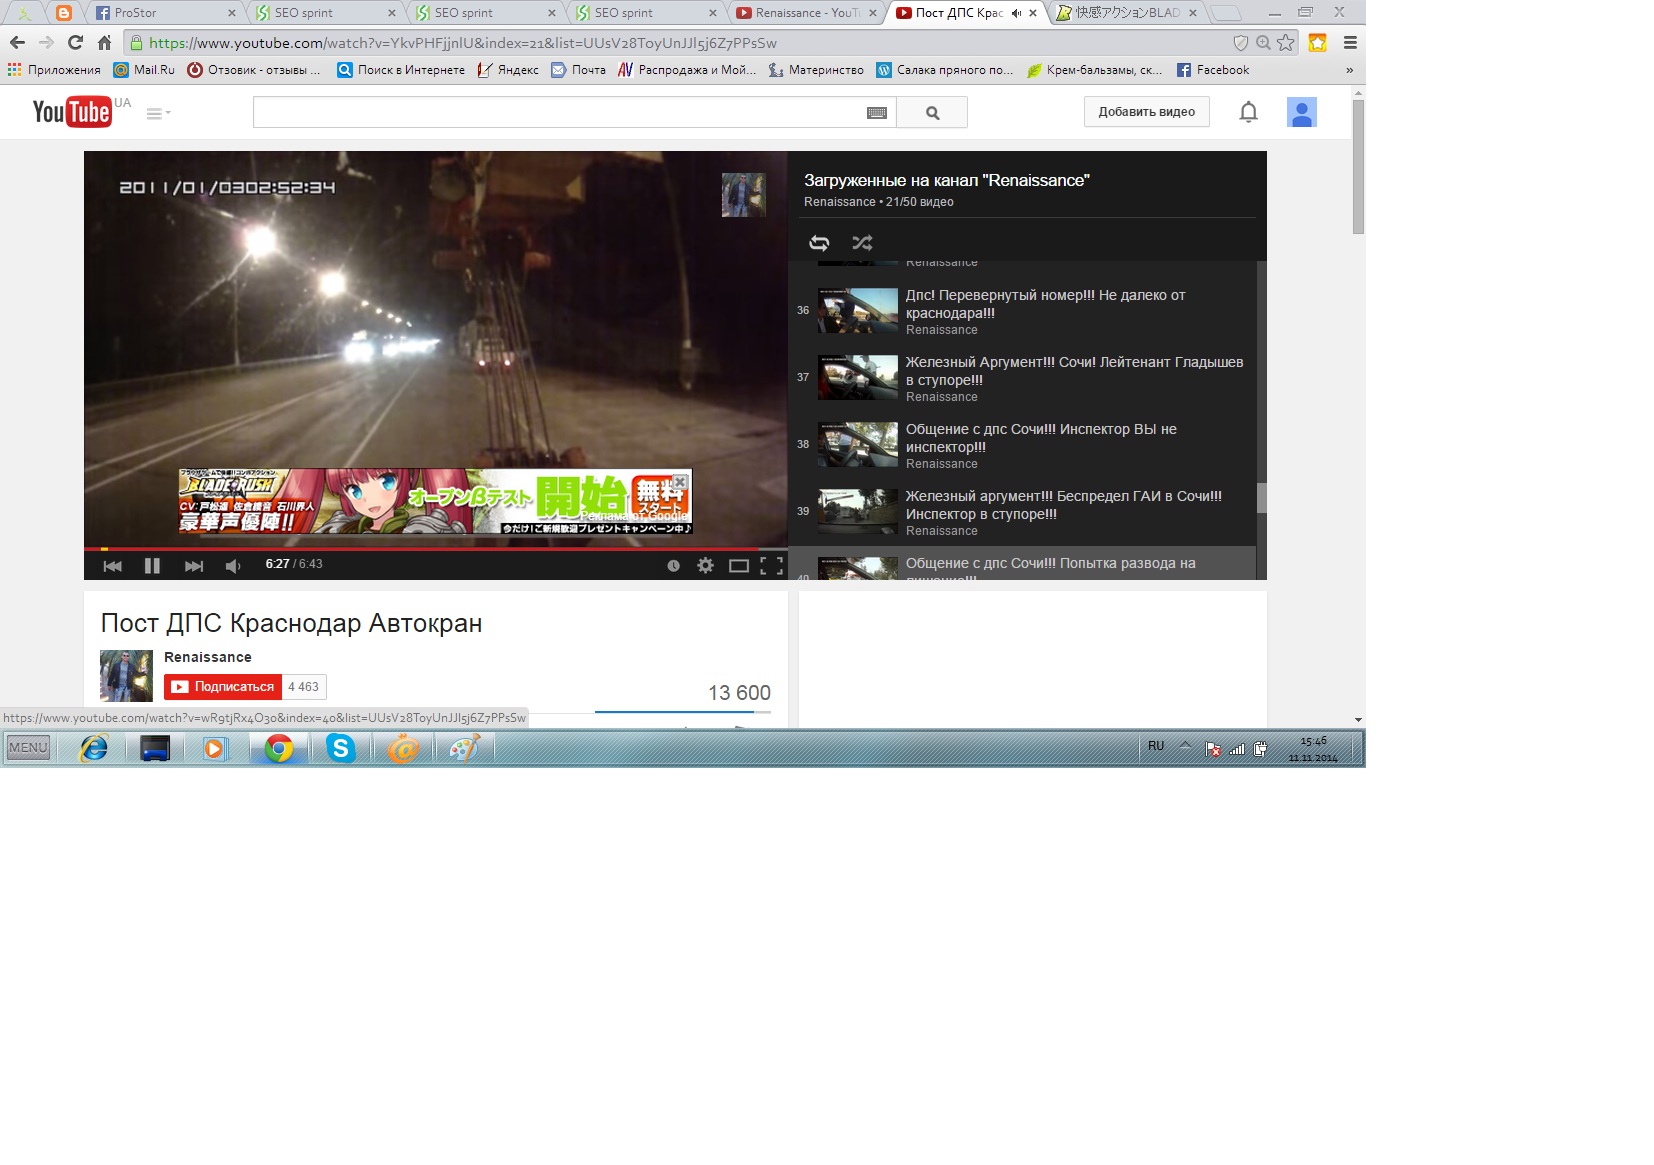Open the Поиск в Интернете bookmark
The image size is (1654, 1165).
click(401, 70)
